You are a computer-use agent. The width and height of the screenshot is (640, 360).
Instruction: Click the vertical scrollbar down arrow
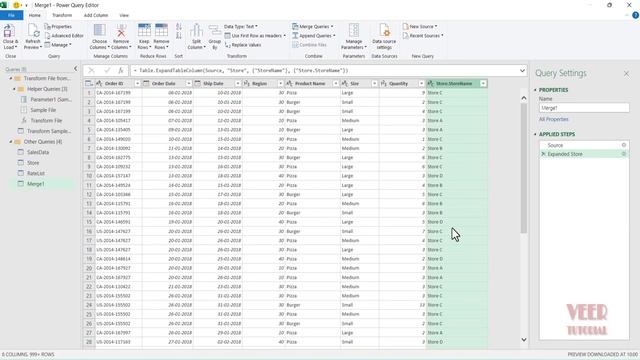click(x=524, y=340)
